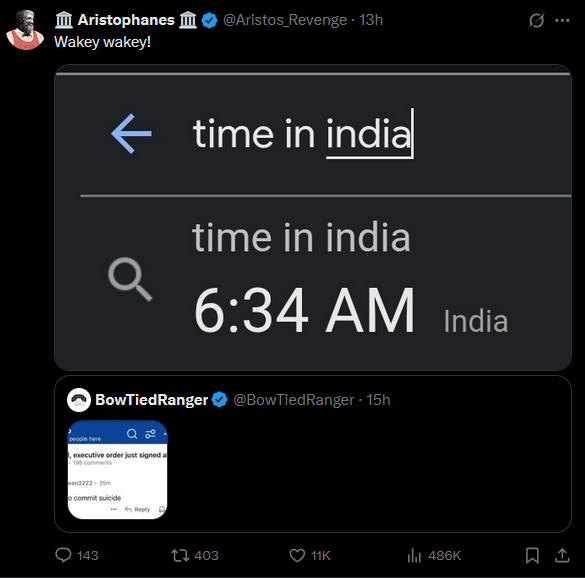The width and height of the screenshot is (585, 578).
Task: Open the BowTiedRanger quoted tweet avatar
Action: pyautogui.click(x=79, y=400)
